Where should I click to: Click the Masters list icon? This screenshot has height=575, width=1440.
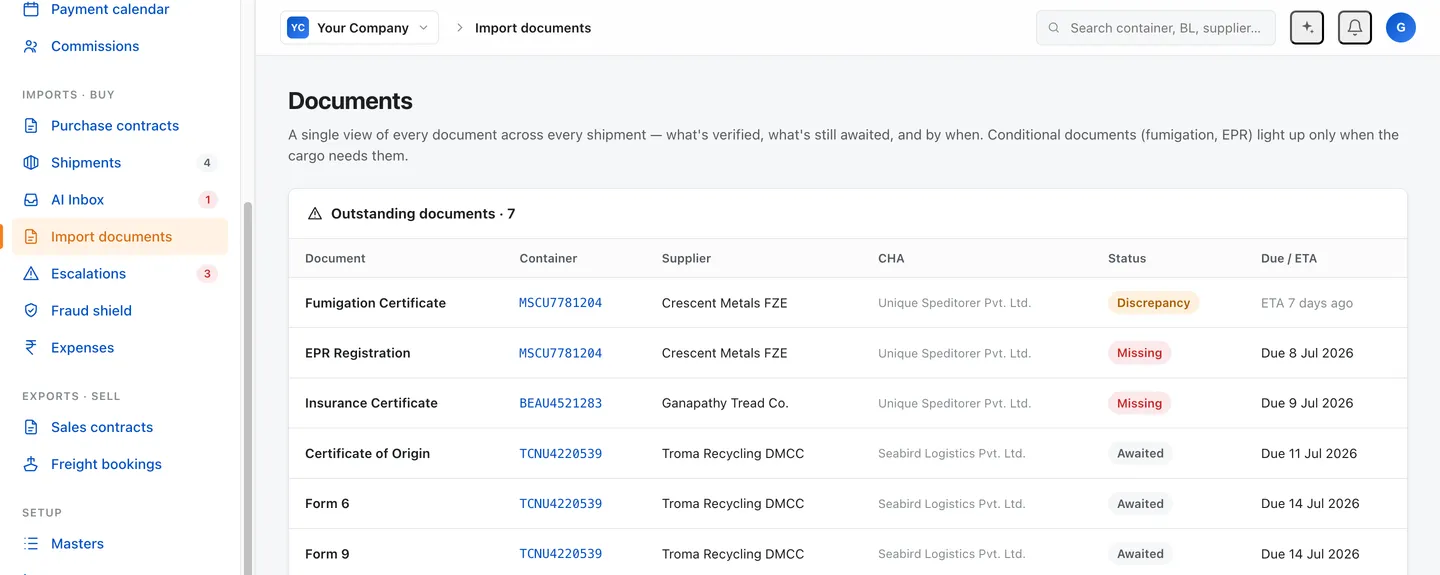(x=31, y=544)
